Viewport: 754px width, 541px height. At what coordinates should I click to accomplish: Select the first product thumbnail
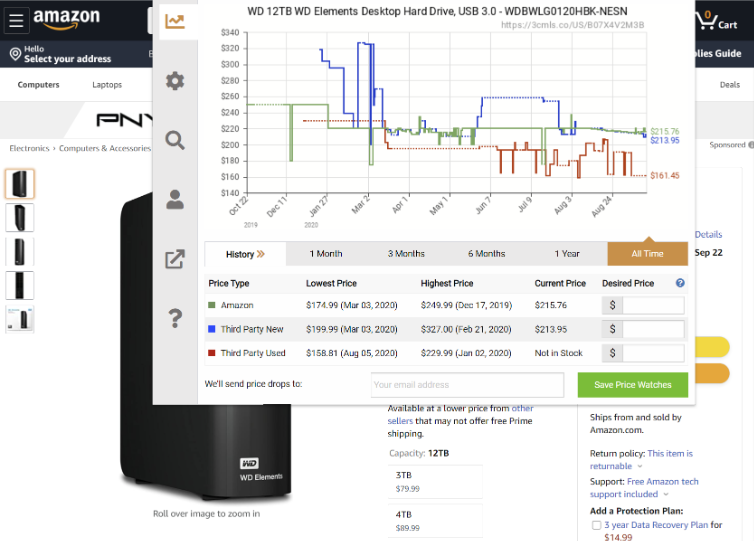click(x=20, y=184)
